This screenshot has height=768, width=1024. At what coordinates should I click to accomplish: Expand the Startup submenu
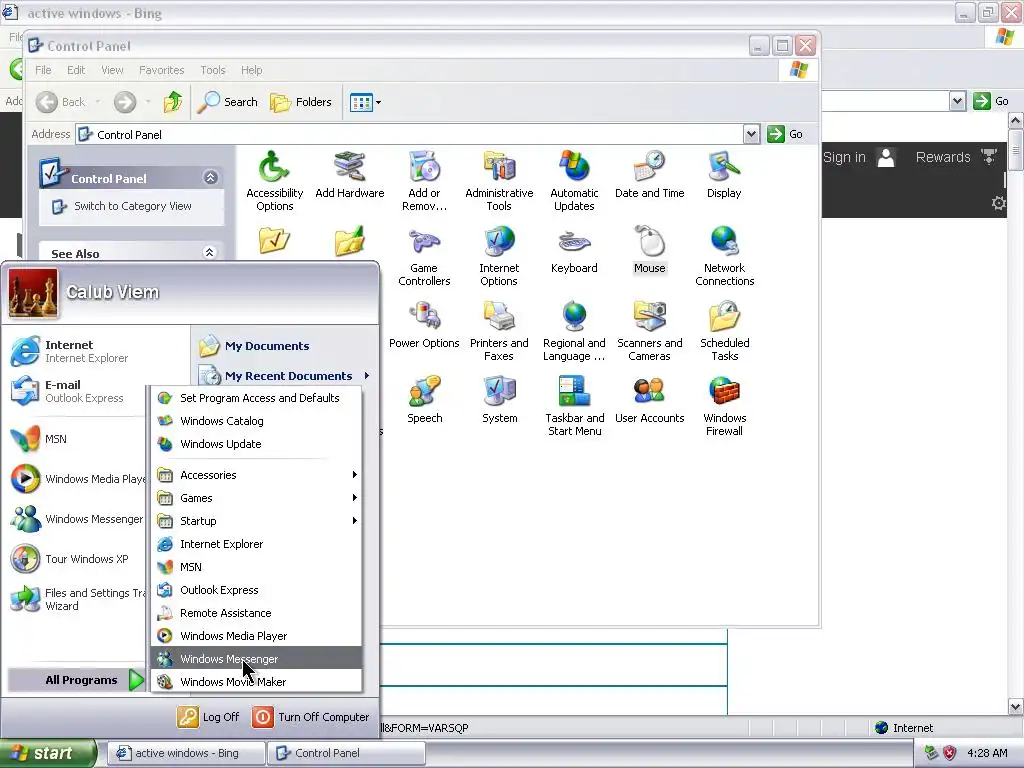coord(257,520)
